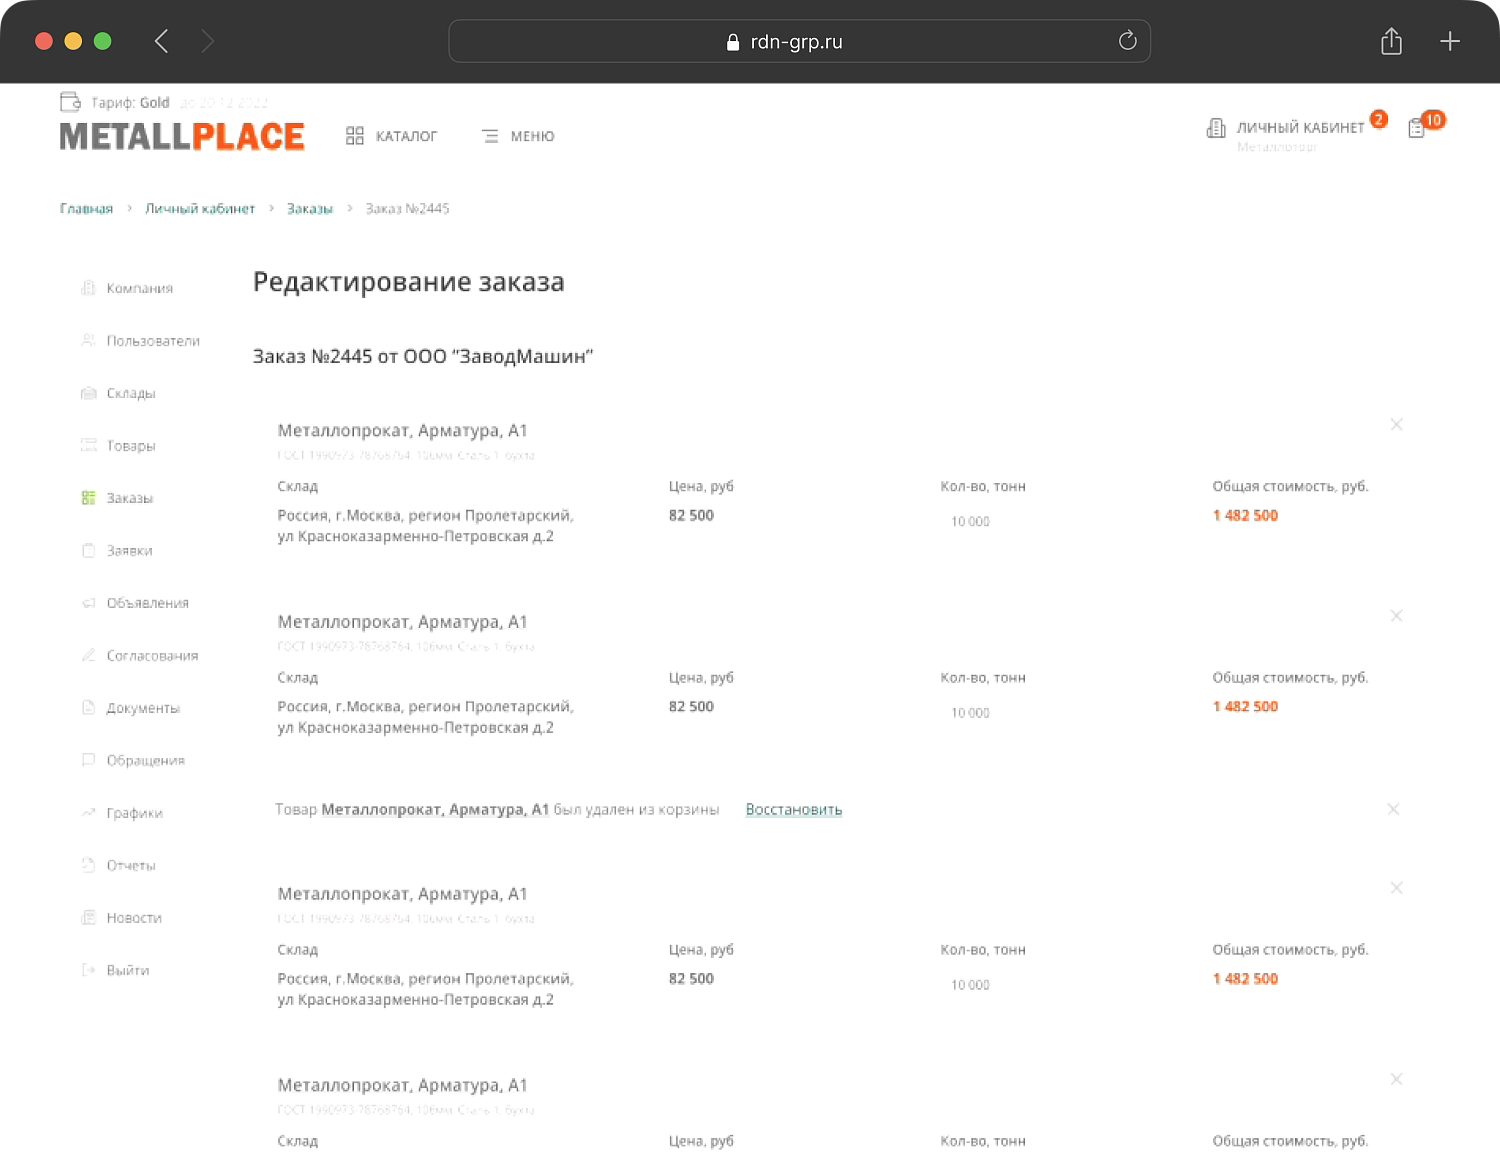The width and height of the screenshot is (1500, 1172).
Task: Click the Каталог grid icon
Action: pyautogui.click(x=355, y=136)
